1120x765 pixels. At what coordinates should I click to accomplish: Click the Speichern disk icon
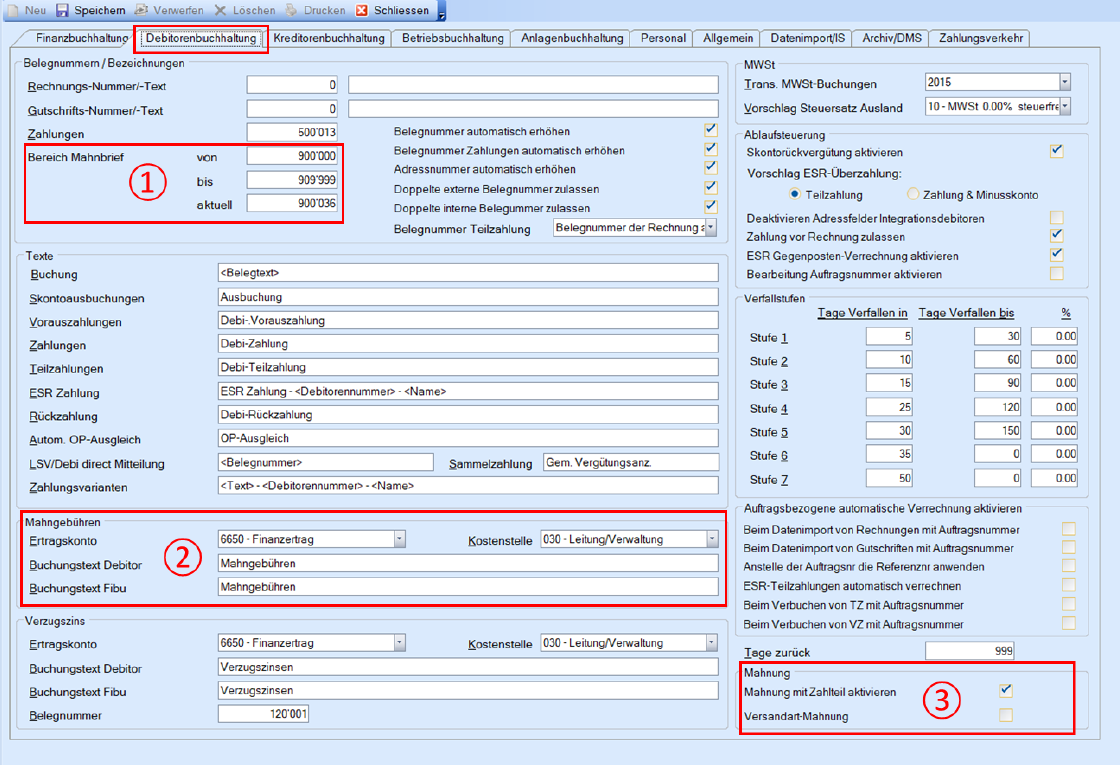62,10
